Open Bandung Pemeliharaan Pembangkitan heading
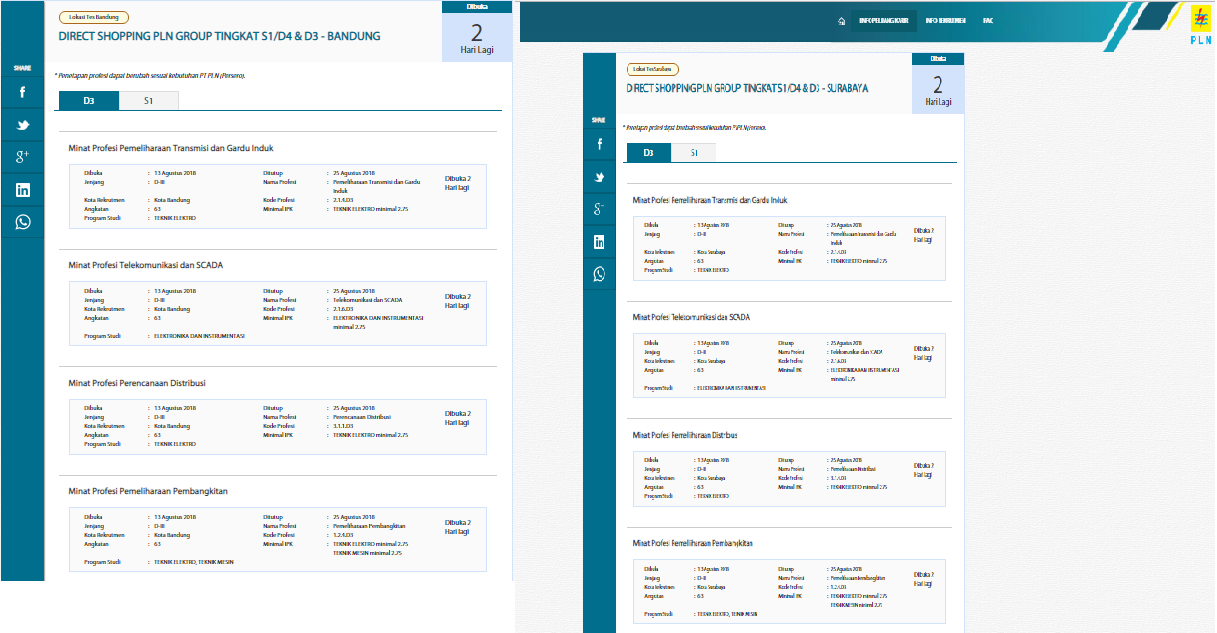 (x=148, y=491)
